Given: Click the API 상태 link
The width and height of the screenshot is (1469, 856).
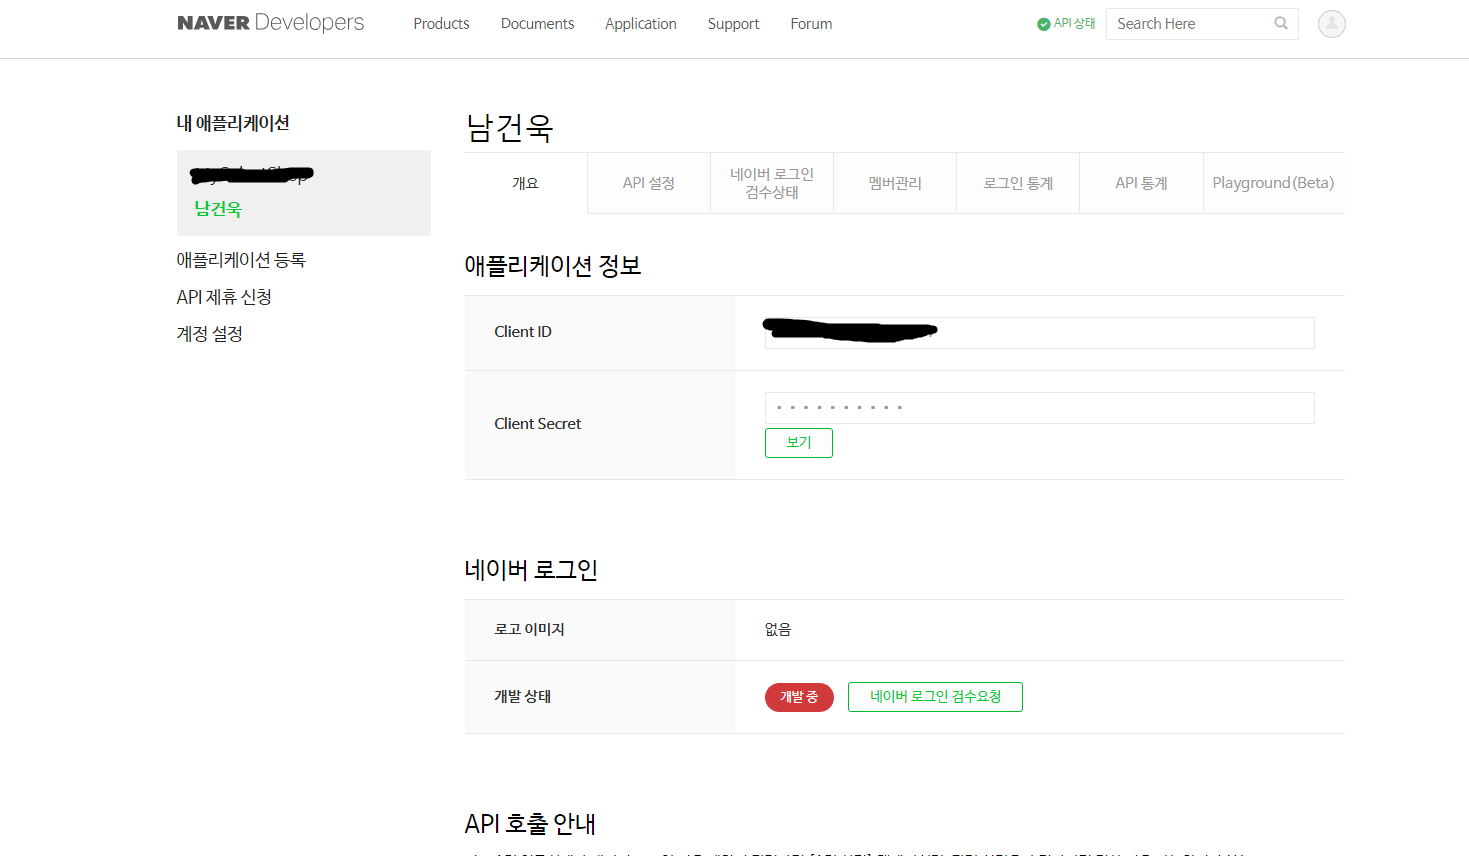Looking at the screenshot, I should click(1074, 23).
